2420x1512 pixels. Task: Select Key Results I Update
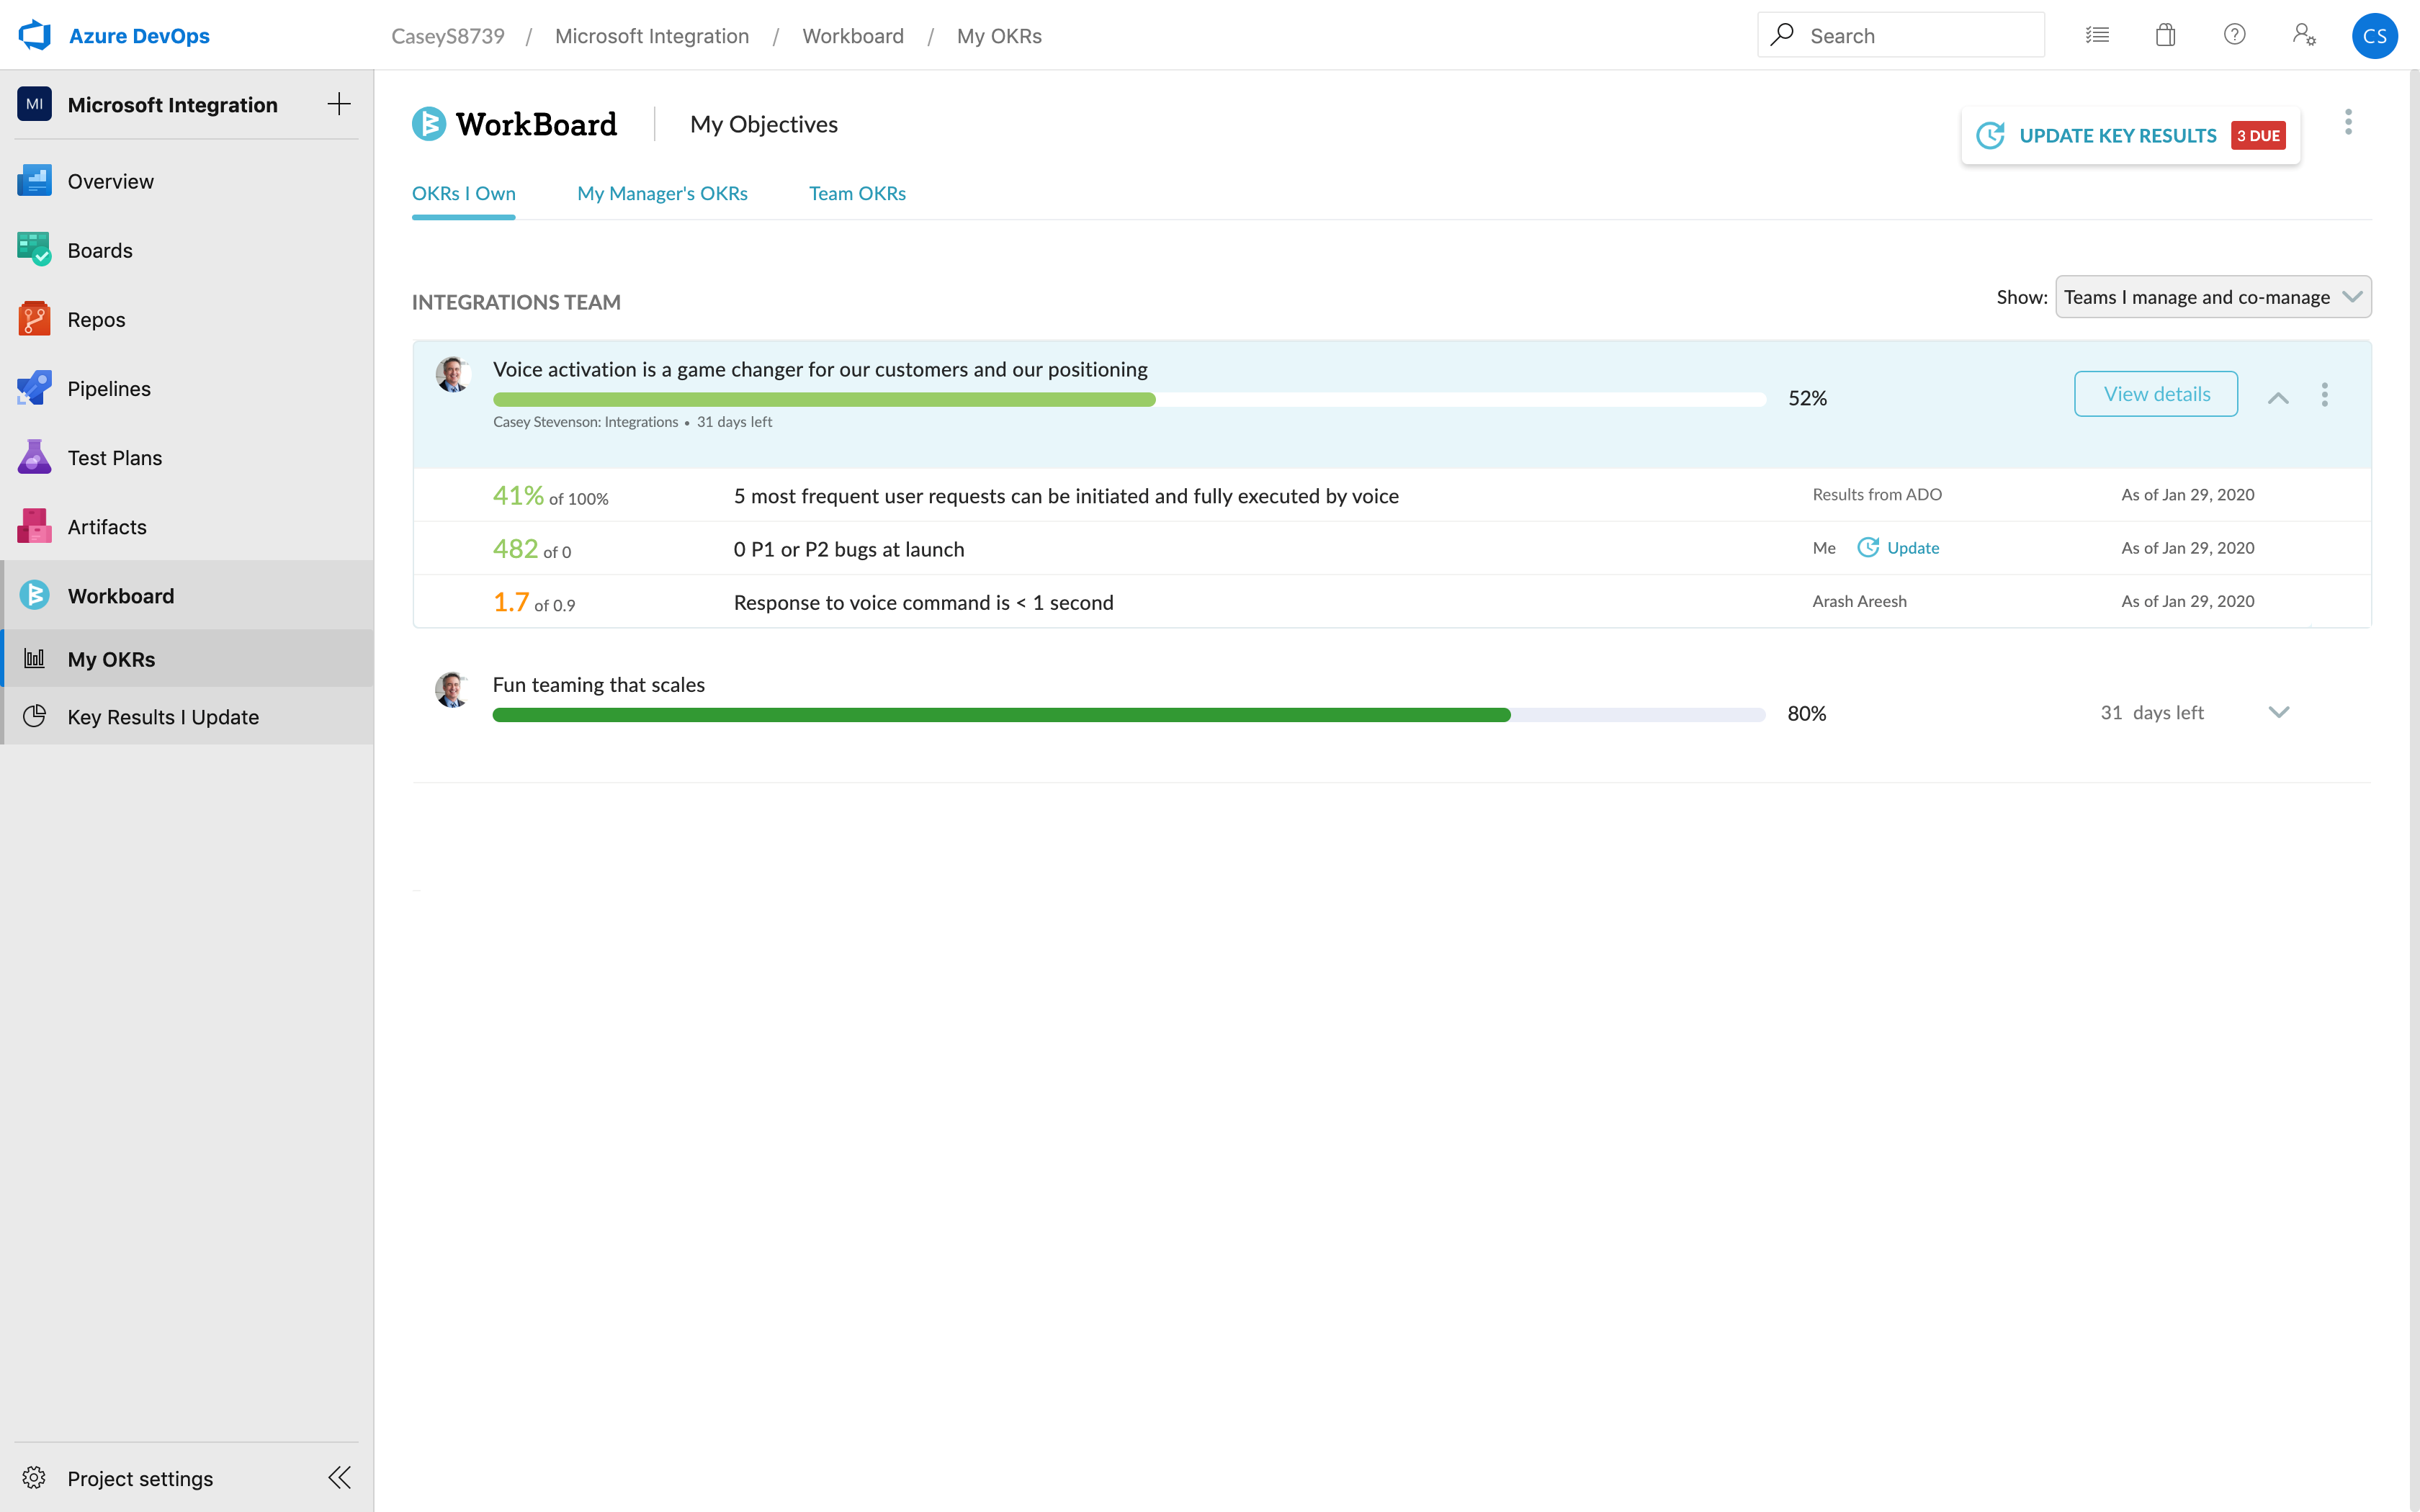point(162,717)
